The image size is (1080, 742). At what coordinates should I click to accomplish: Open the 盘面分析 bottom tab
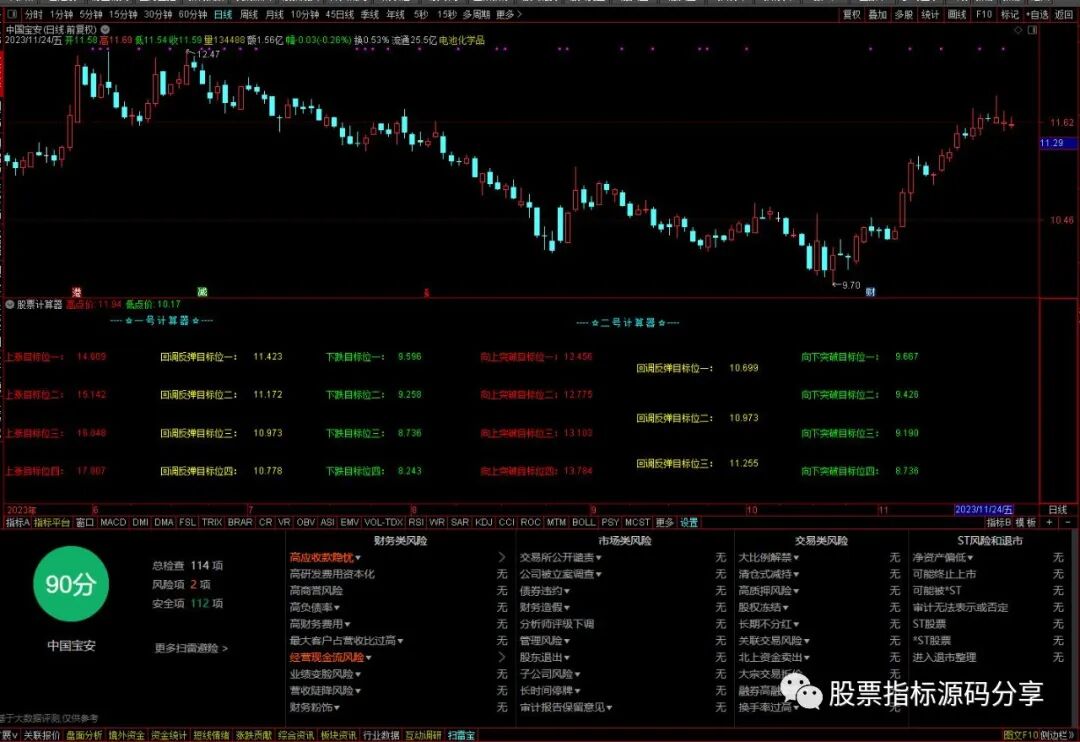(84, 736)
